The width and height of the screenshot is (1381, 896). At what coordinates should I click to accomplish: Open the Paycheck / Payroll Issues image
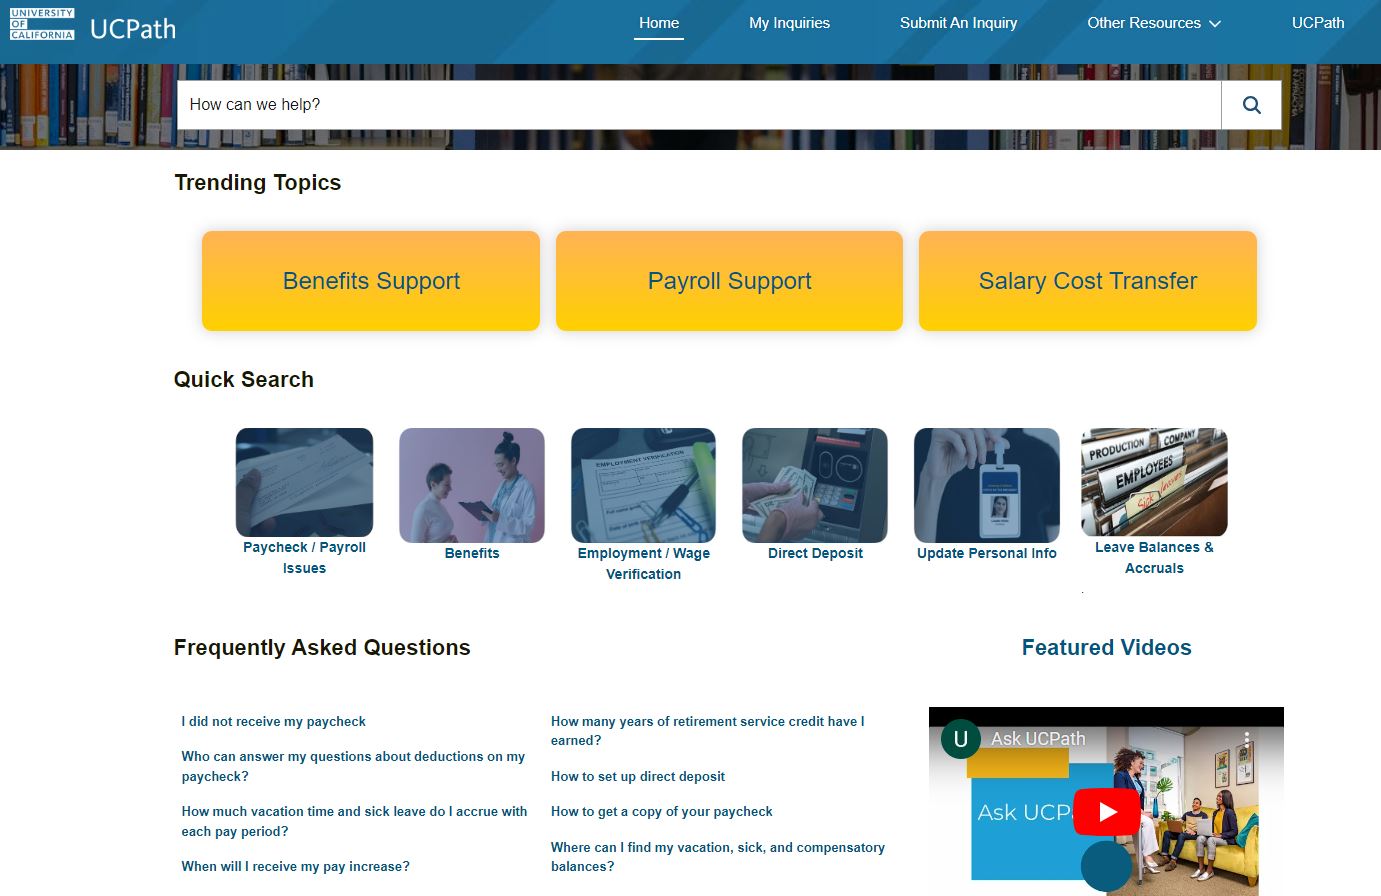pyautogui.click(x=304, y=482)
